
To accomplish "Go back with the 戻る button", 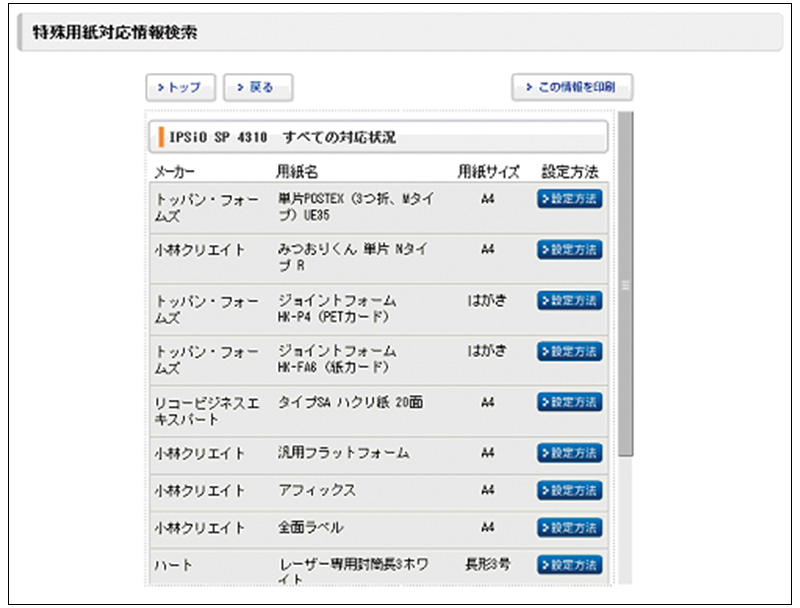I will click(x=257, y=87).
